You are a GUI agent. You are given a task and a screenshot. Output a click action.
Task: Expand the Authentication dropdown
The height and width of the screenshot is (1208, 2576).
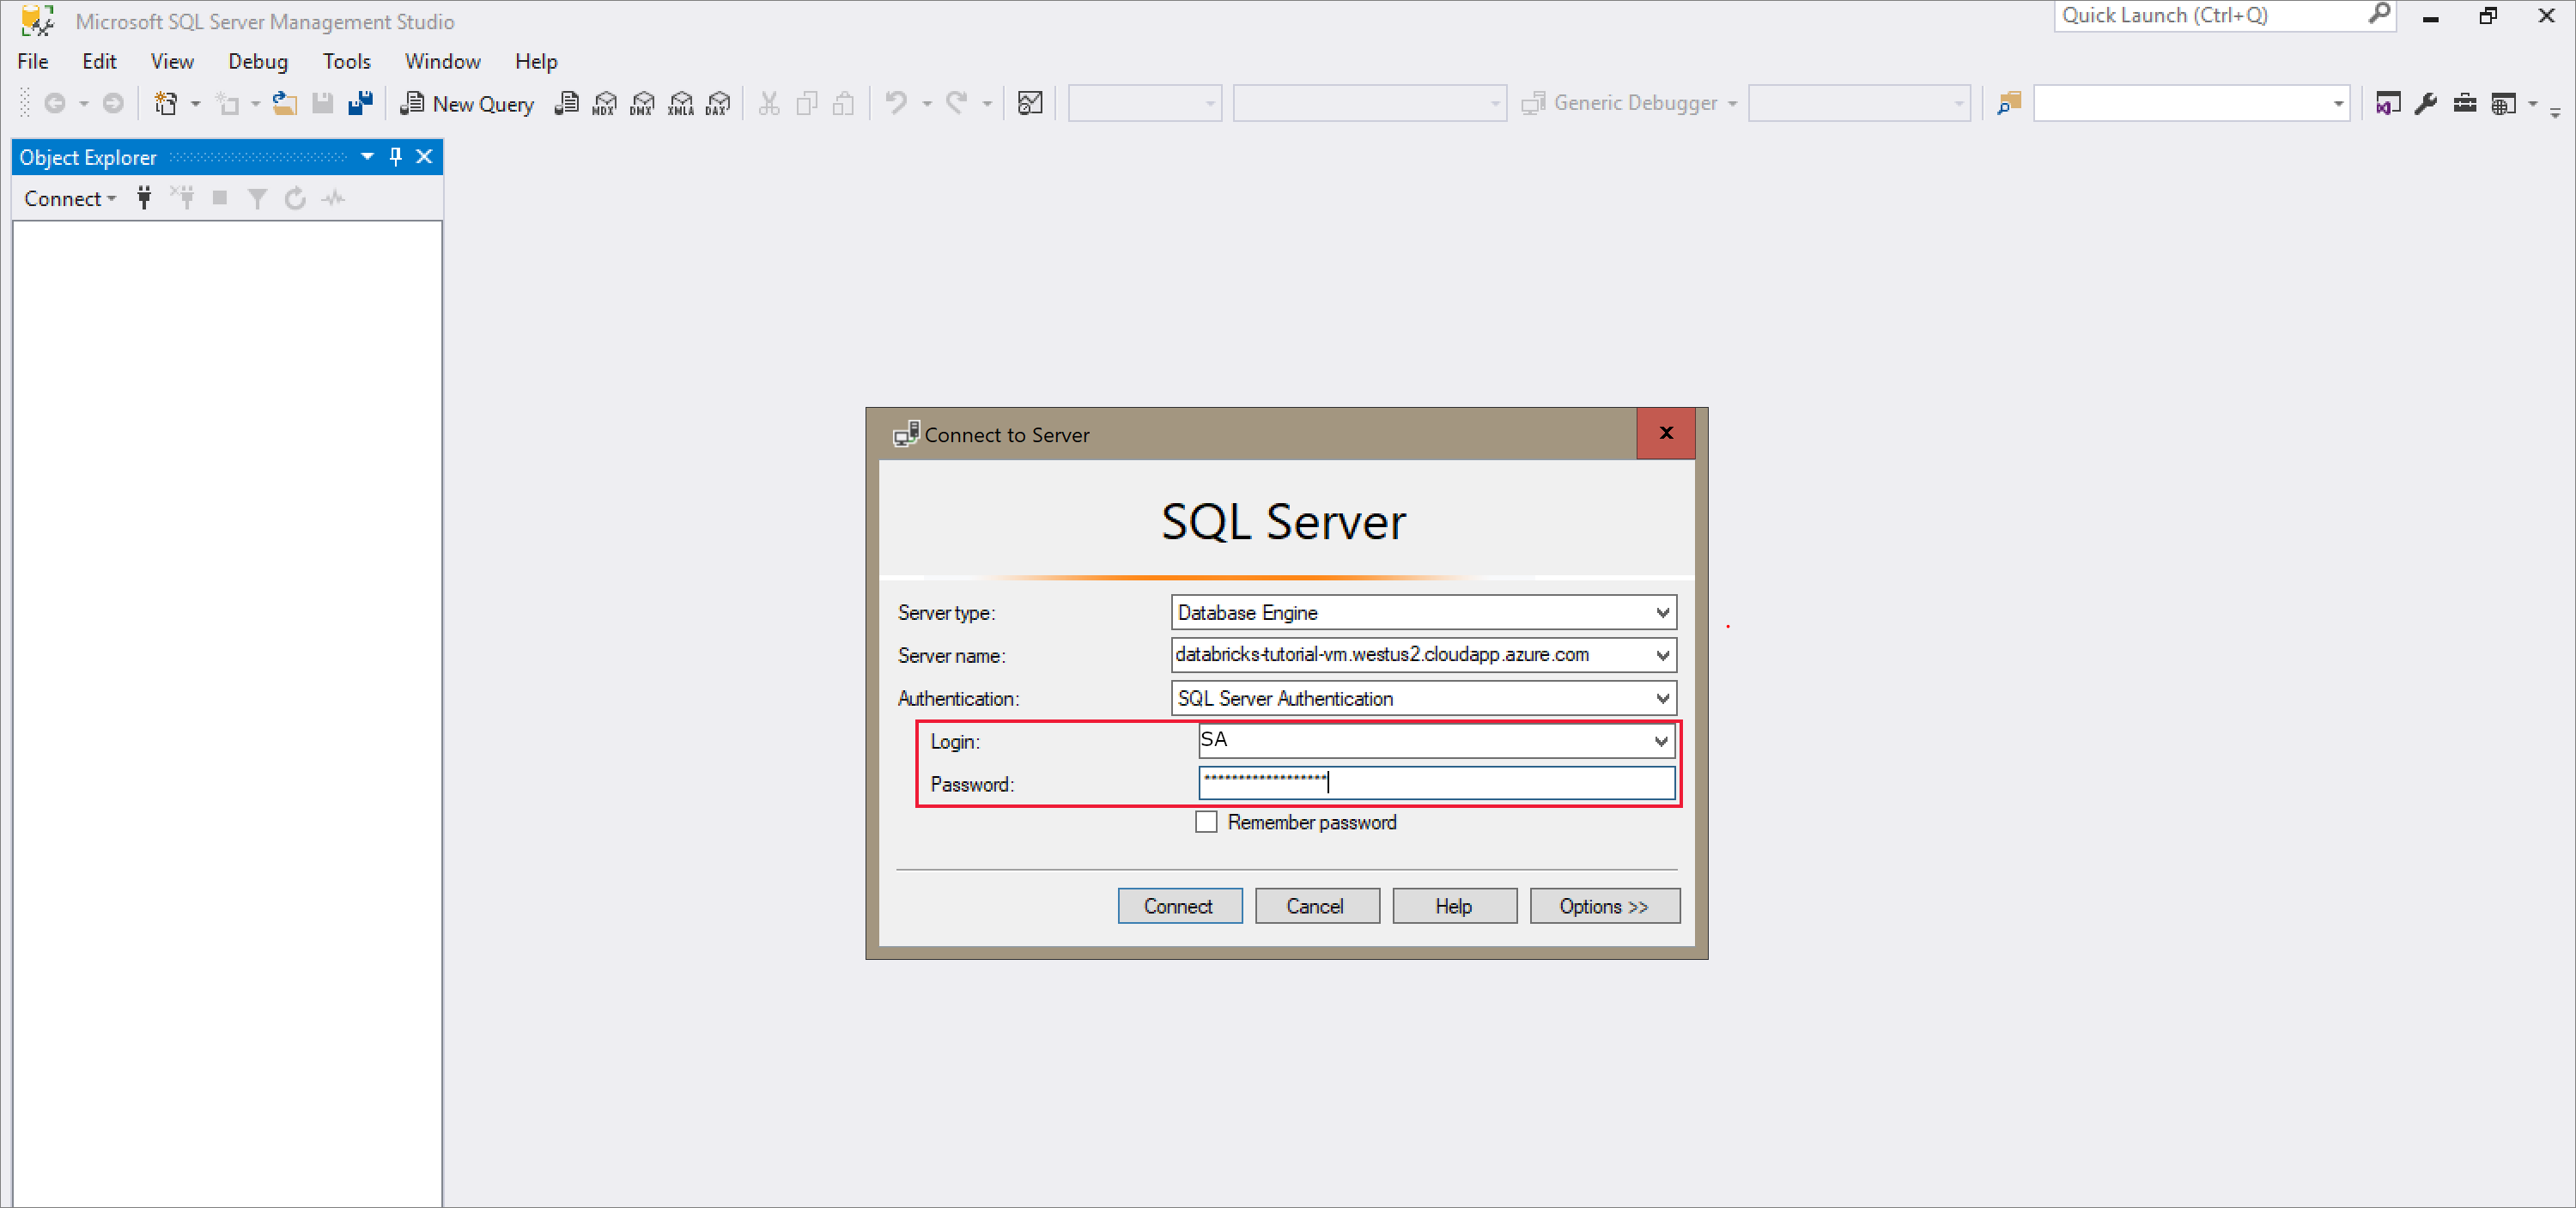click(1666, 697)
